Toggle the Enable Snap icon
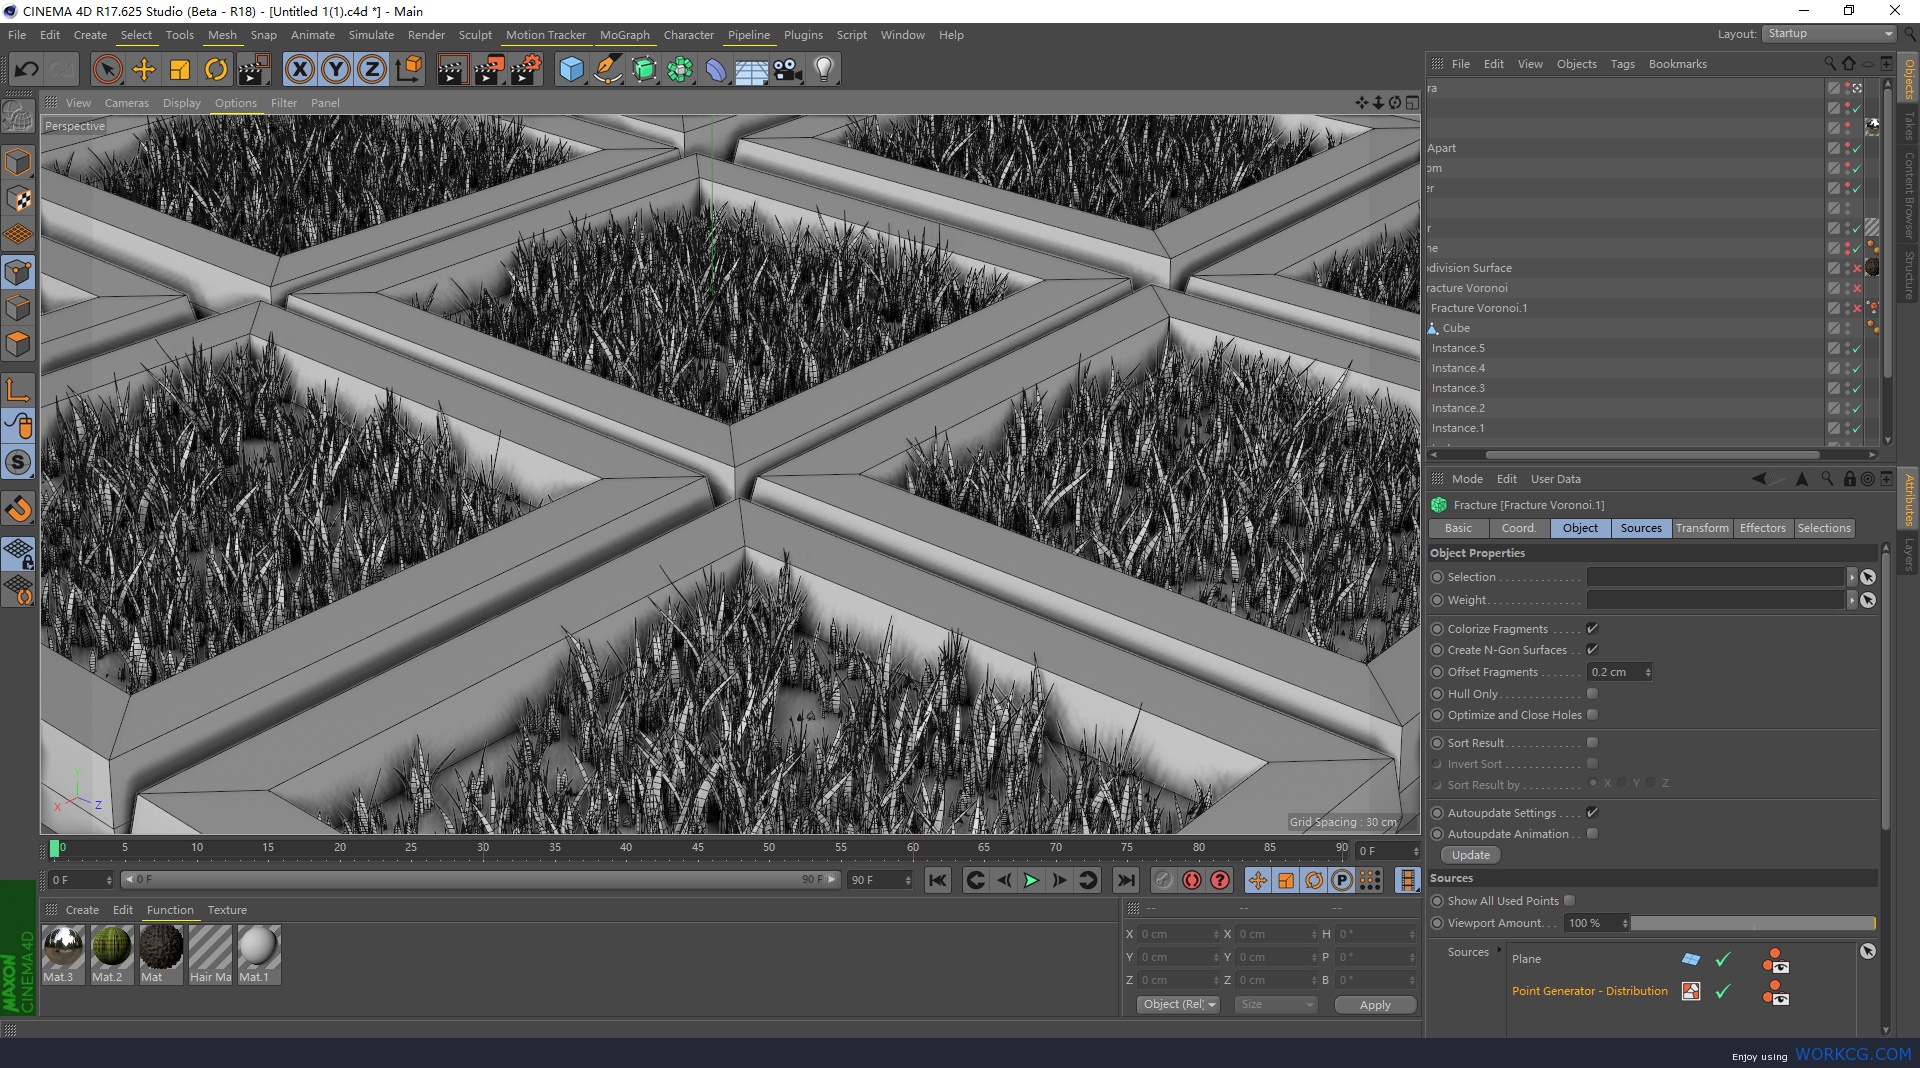 coord(18,509)
